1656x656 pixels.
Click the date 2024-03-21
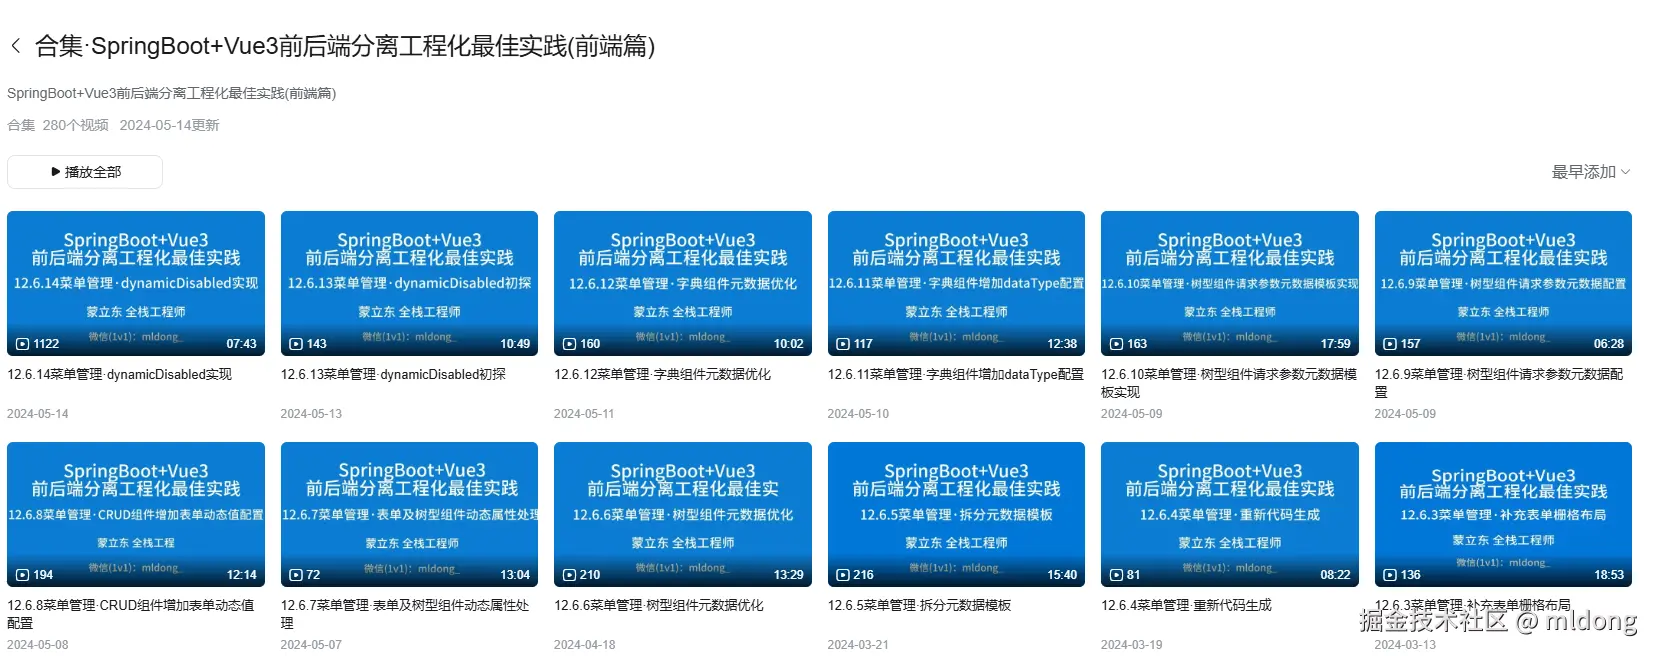pyautogui.click(x=858, y=645)
